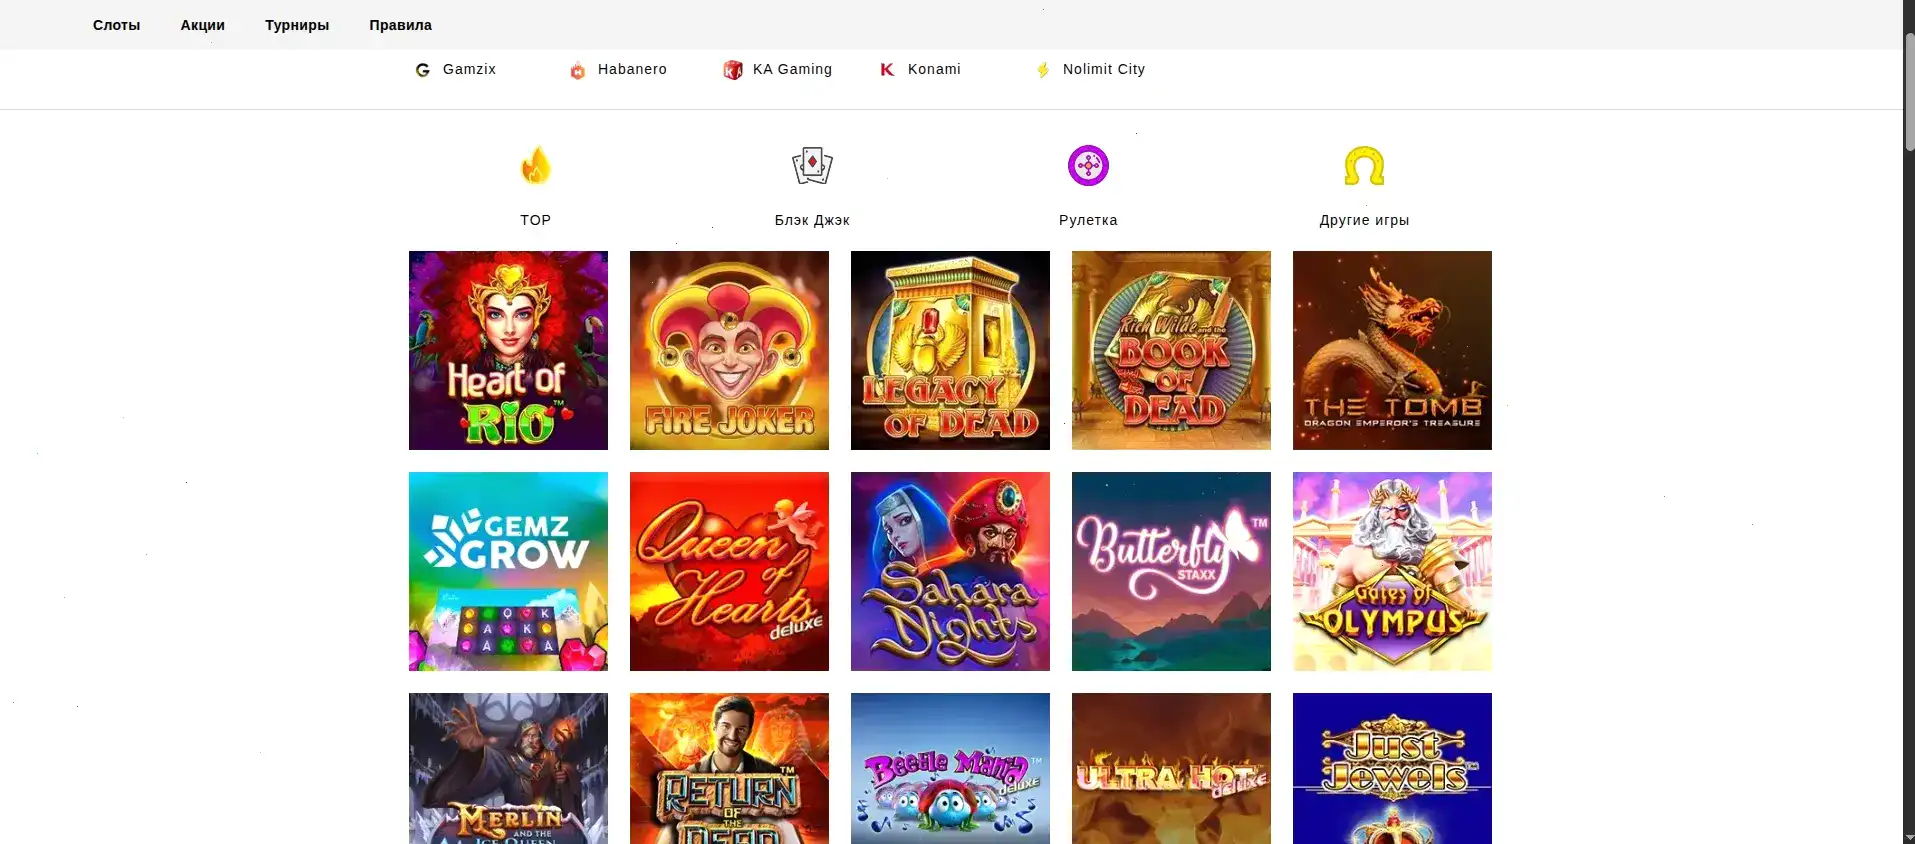Screen dimensions: 1915x844
Task: Start the Sahara Nights slot
Action: coord(950,571)
